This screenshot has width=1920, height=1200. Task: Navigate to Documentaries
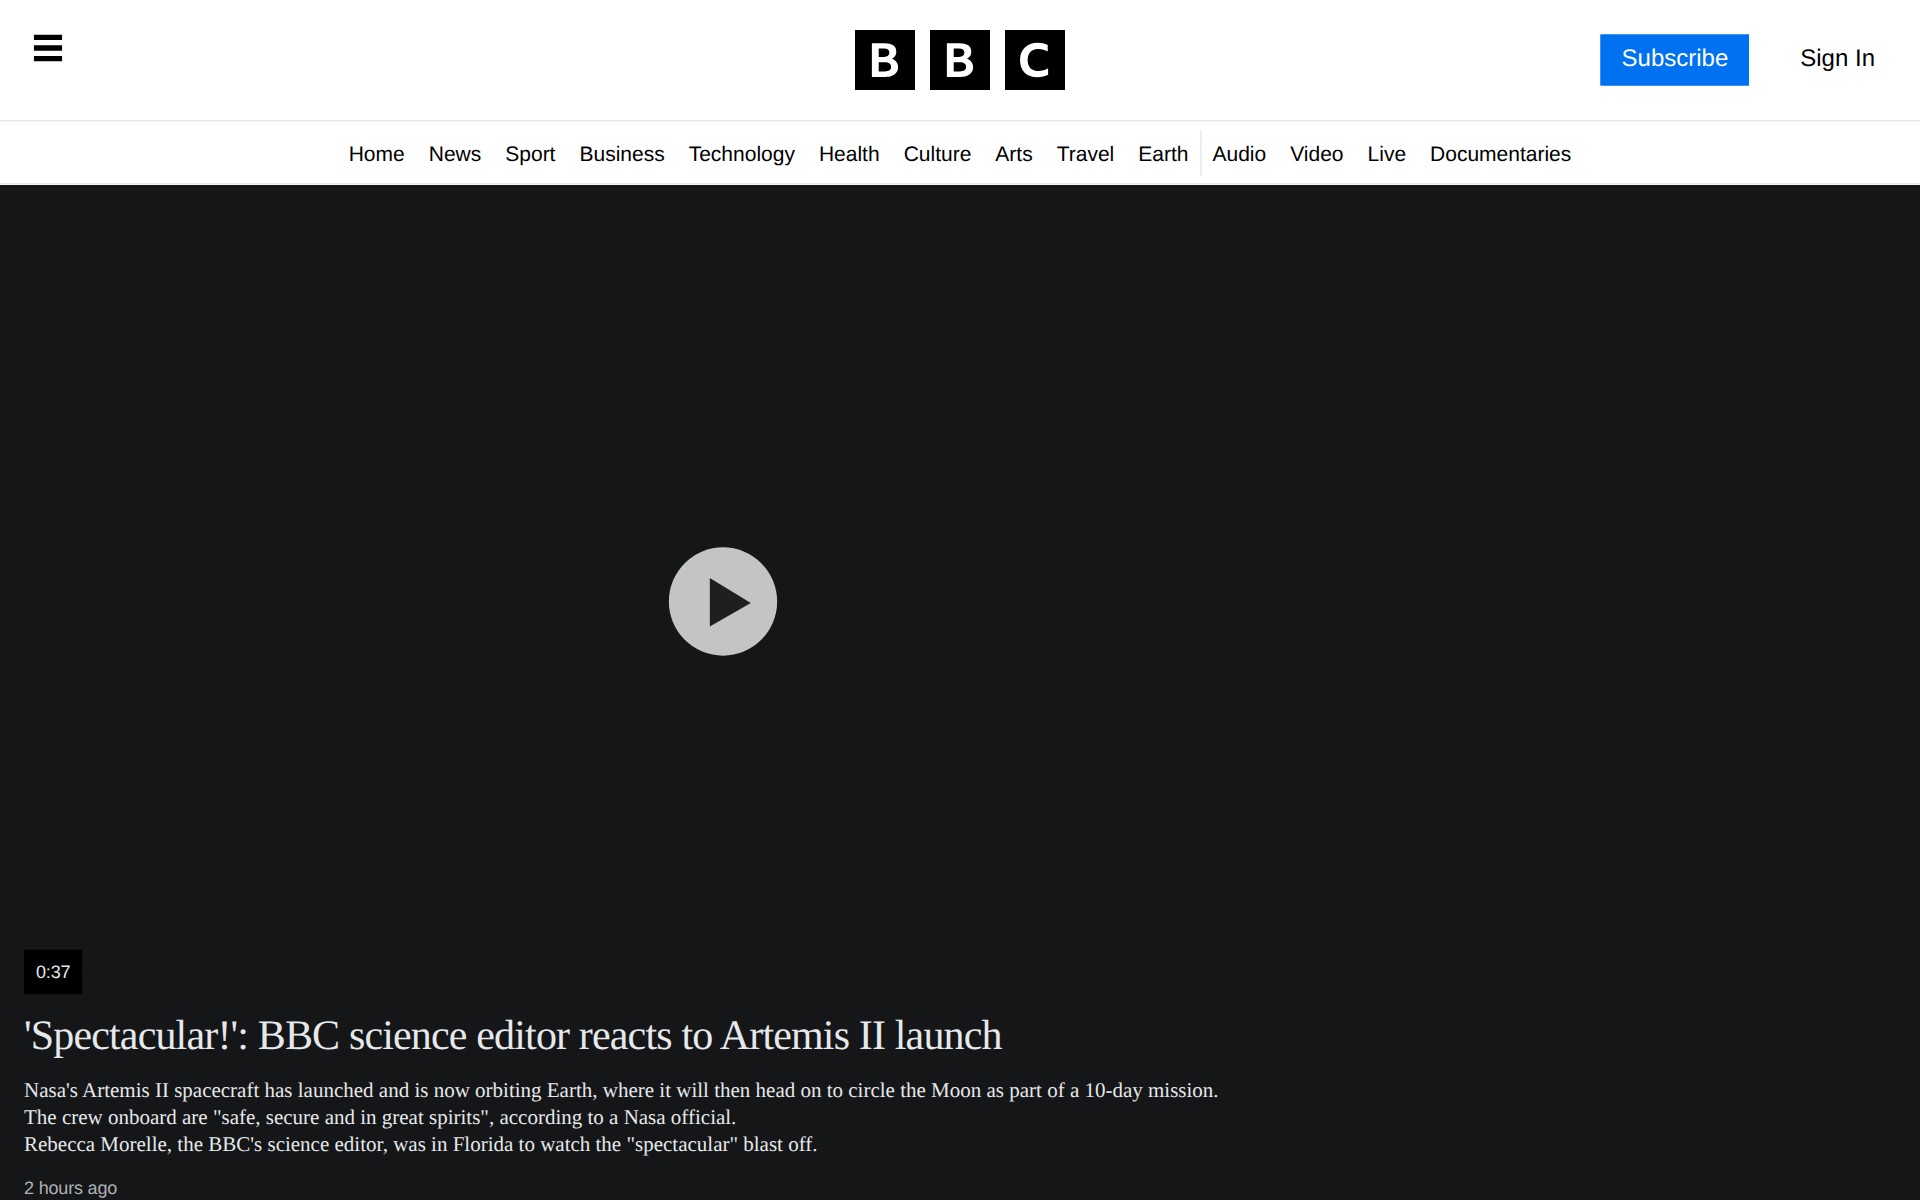1500,154
